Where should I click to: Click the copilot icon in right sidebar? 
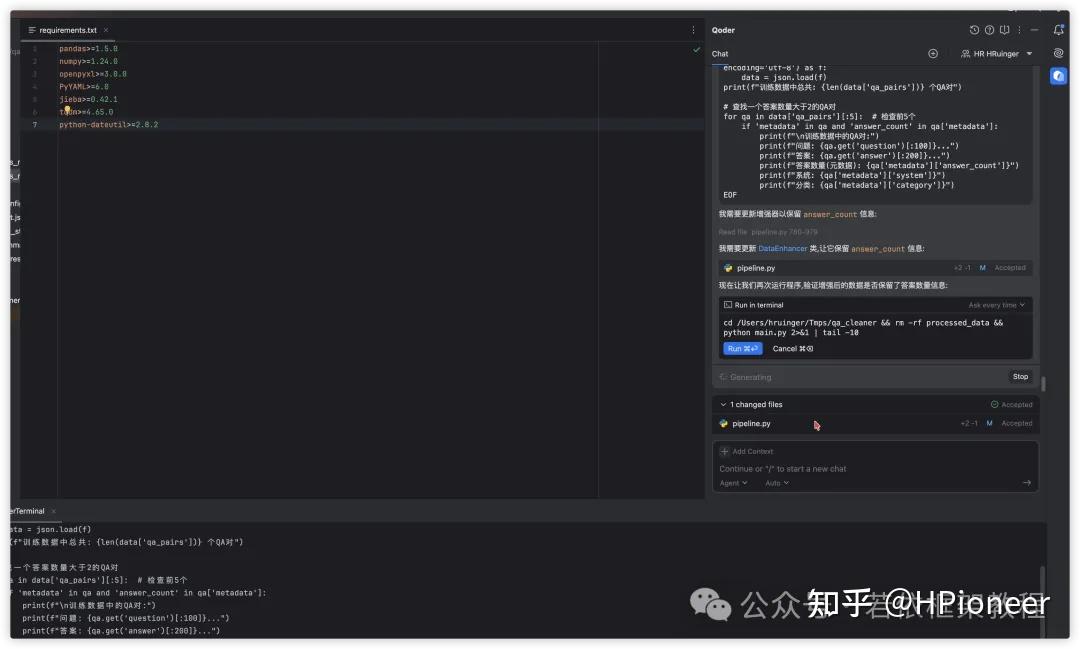1058,76
